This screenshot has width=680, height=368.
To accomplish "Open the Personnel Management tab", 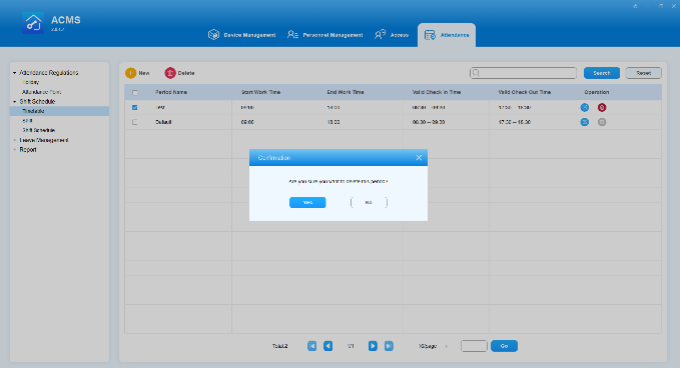I will (325, 35).
